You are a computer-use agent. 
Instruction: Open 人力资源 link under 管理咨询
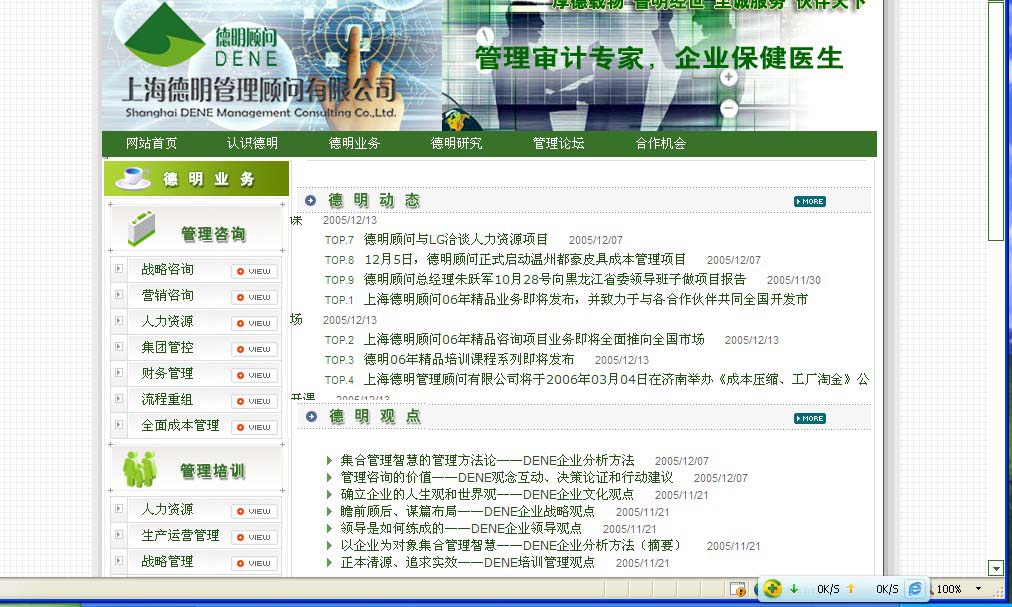tap(167, 322)
